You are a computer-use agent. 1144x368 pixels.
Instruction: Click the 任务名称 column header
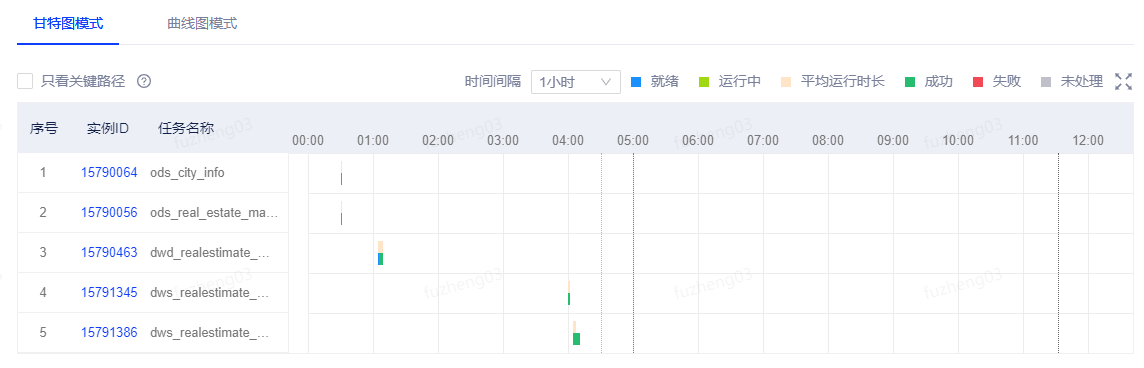[185, 129]
